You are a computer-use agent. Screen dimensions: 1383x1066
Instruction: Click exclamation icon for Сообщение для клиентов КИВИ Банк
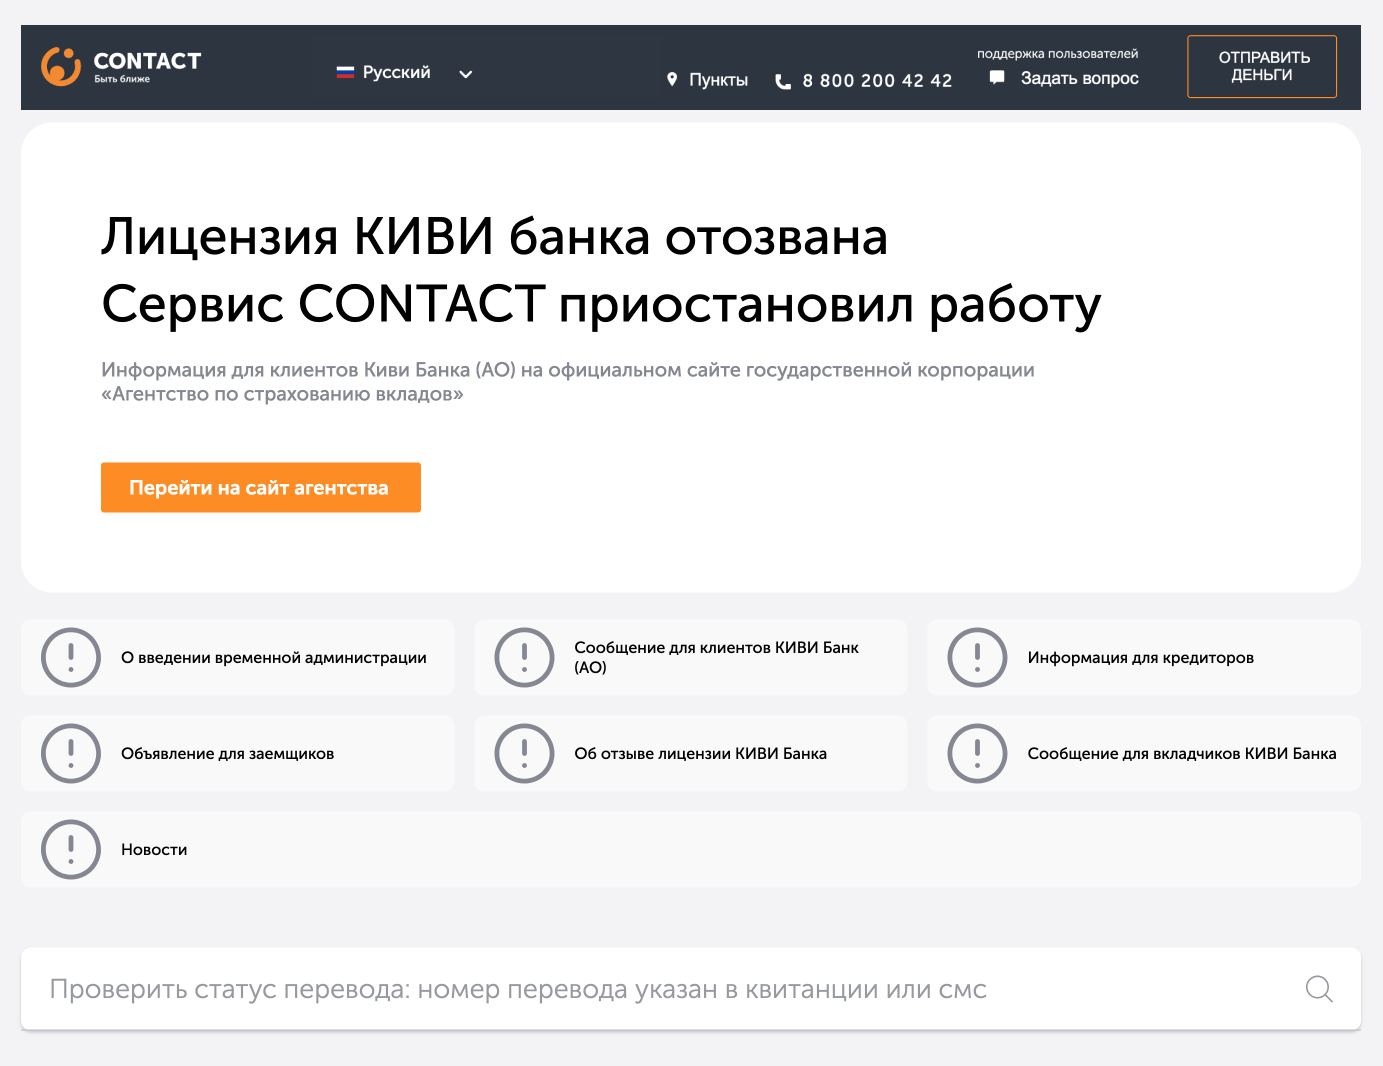[524, 657]
